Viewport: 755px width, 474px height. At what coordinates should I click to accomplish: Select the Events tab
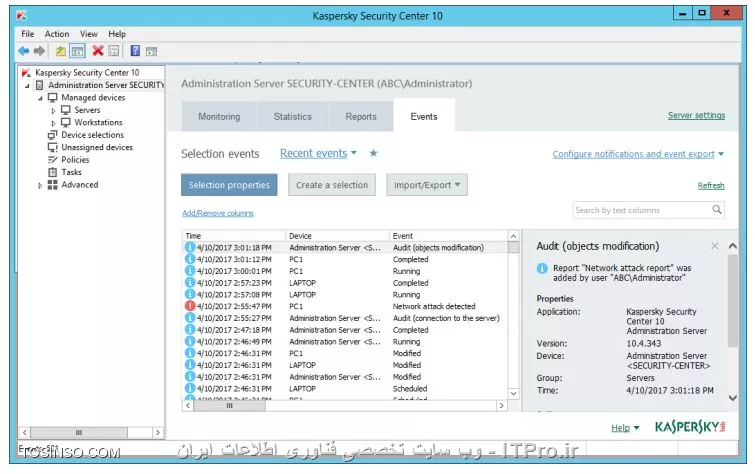coord(424,117)
